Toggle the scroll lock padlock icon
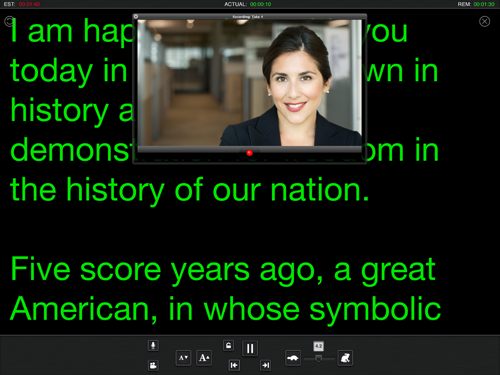 [228, 345]
